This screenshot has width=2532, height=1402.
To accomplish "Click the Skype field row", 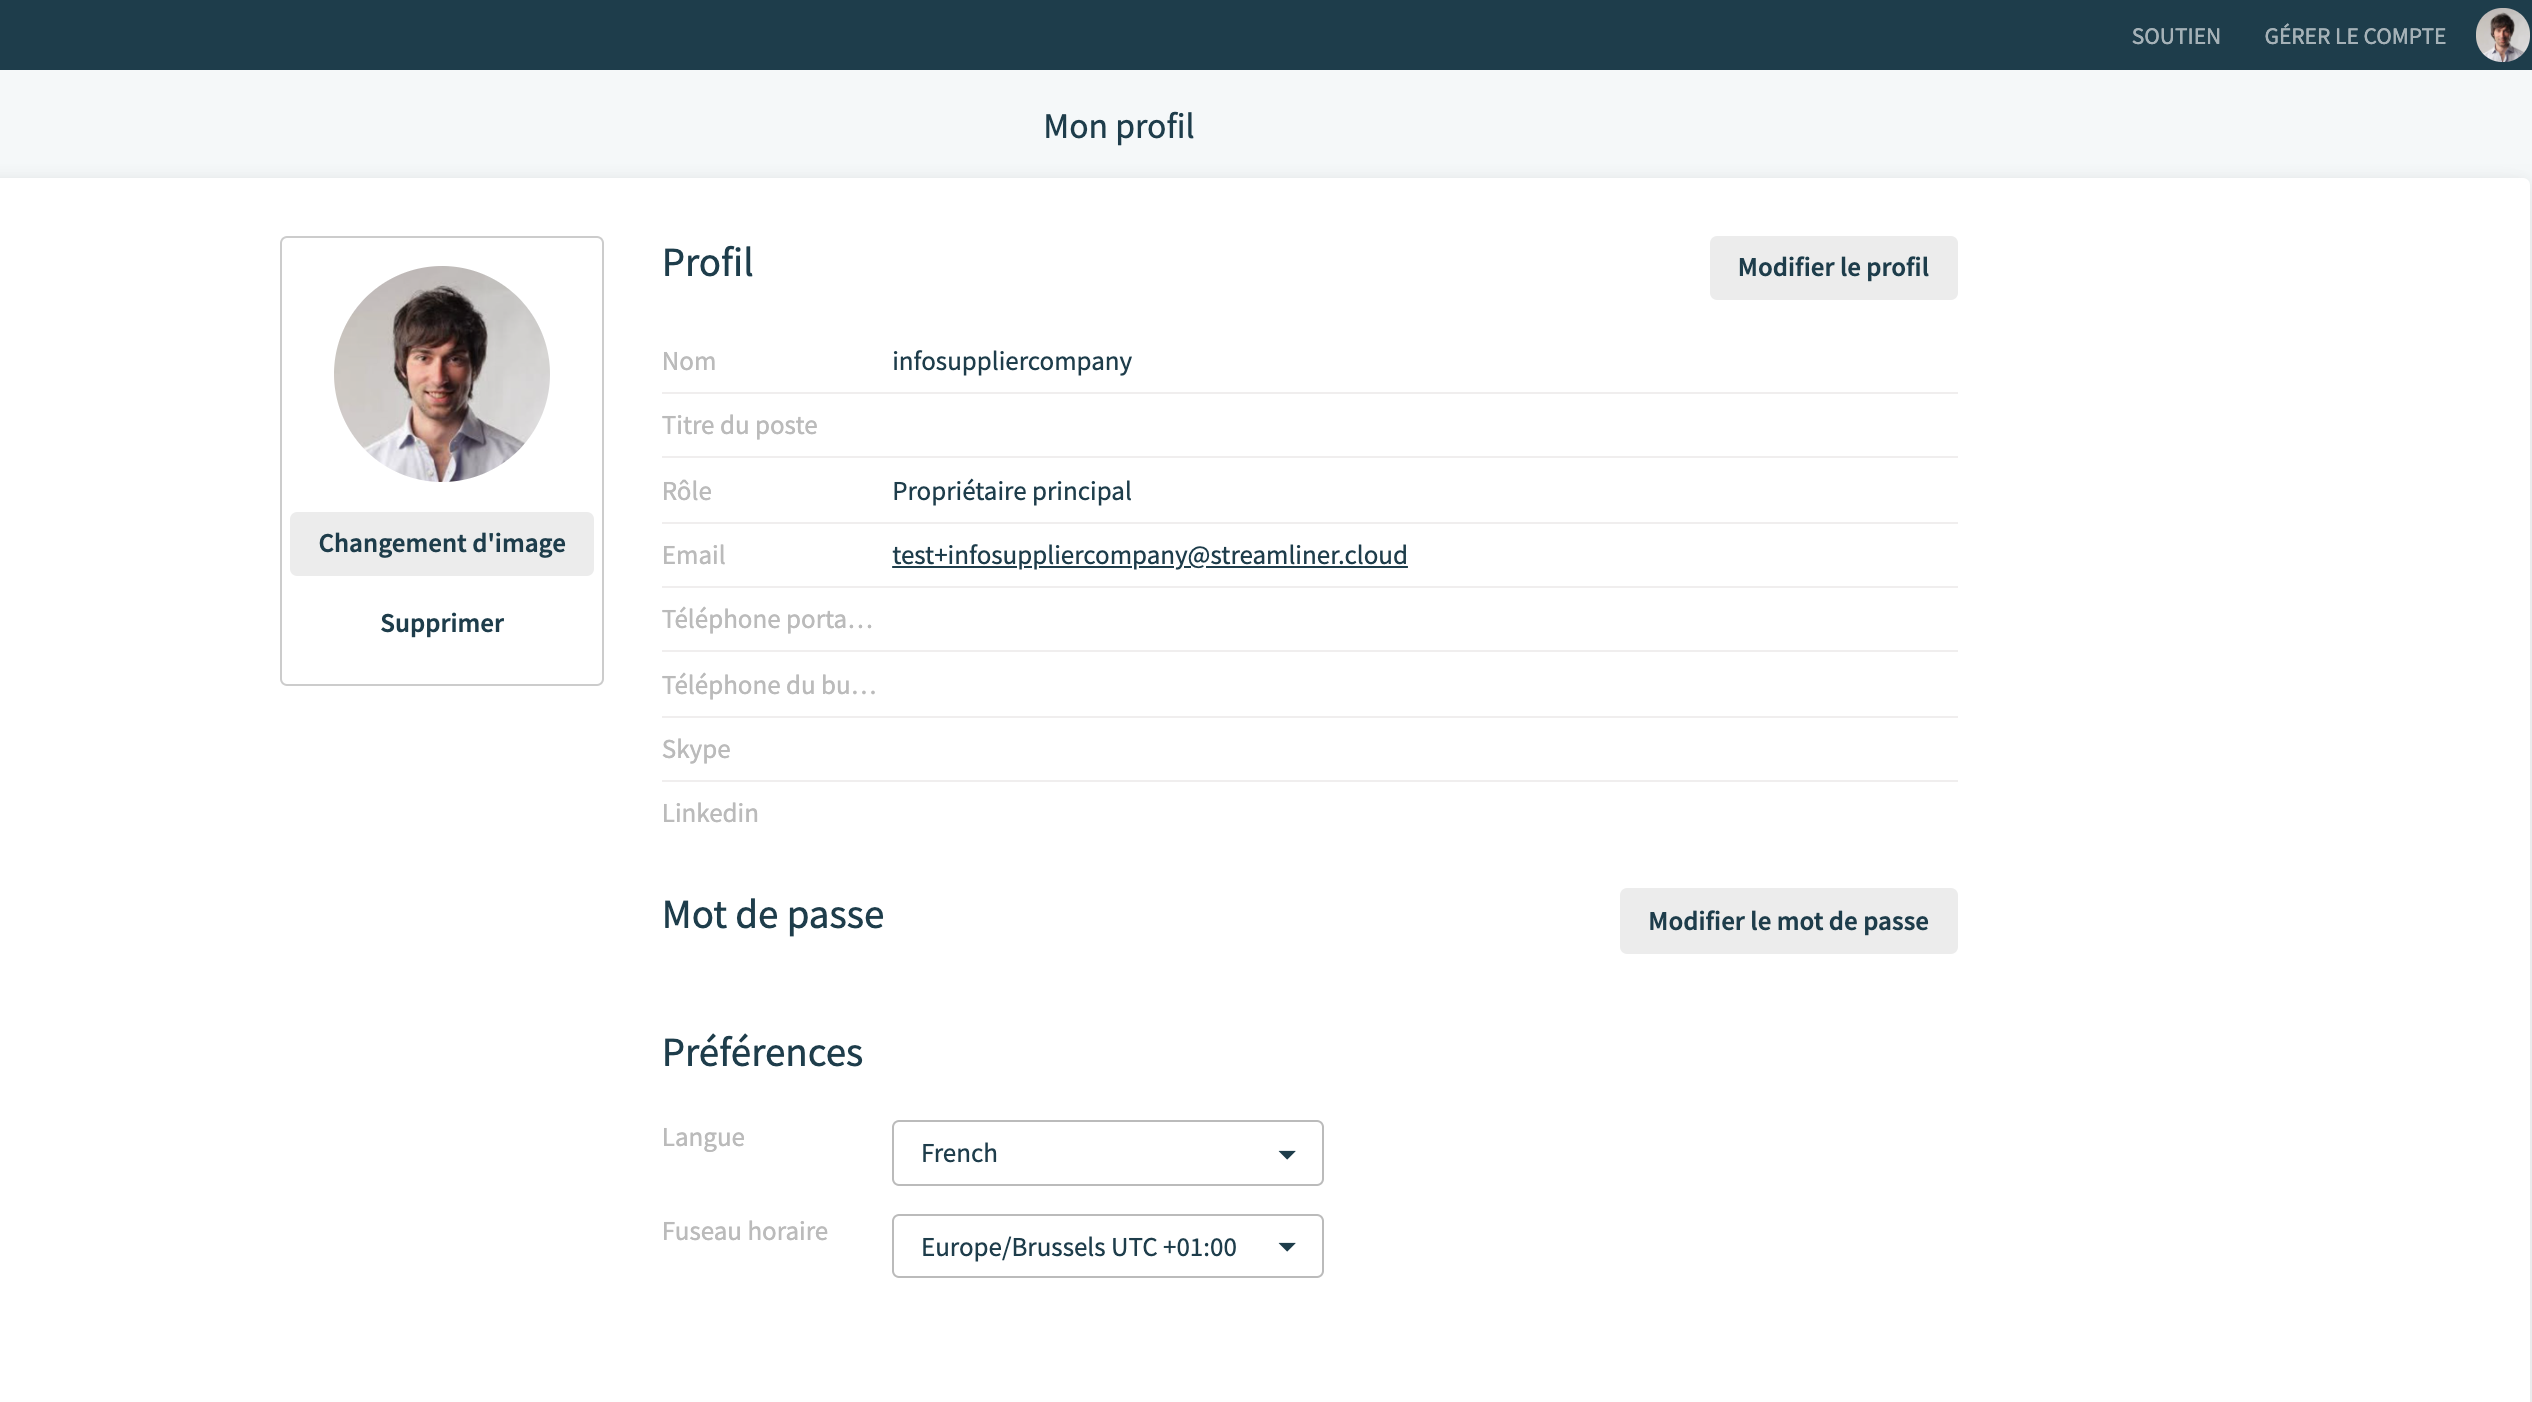I will [1309, 749].
